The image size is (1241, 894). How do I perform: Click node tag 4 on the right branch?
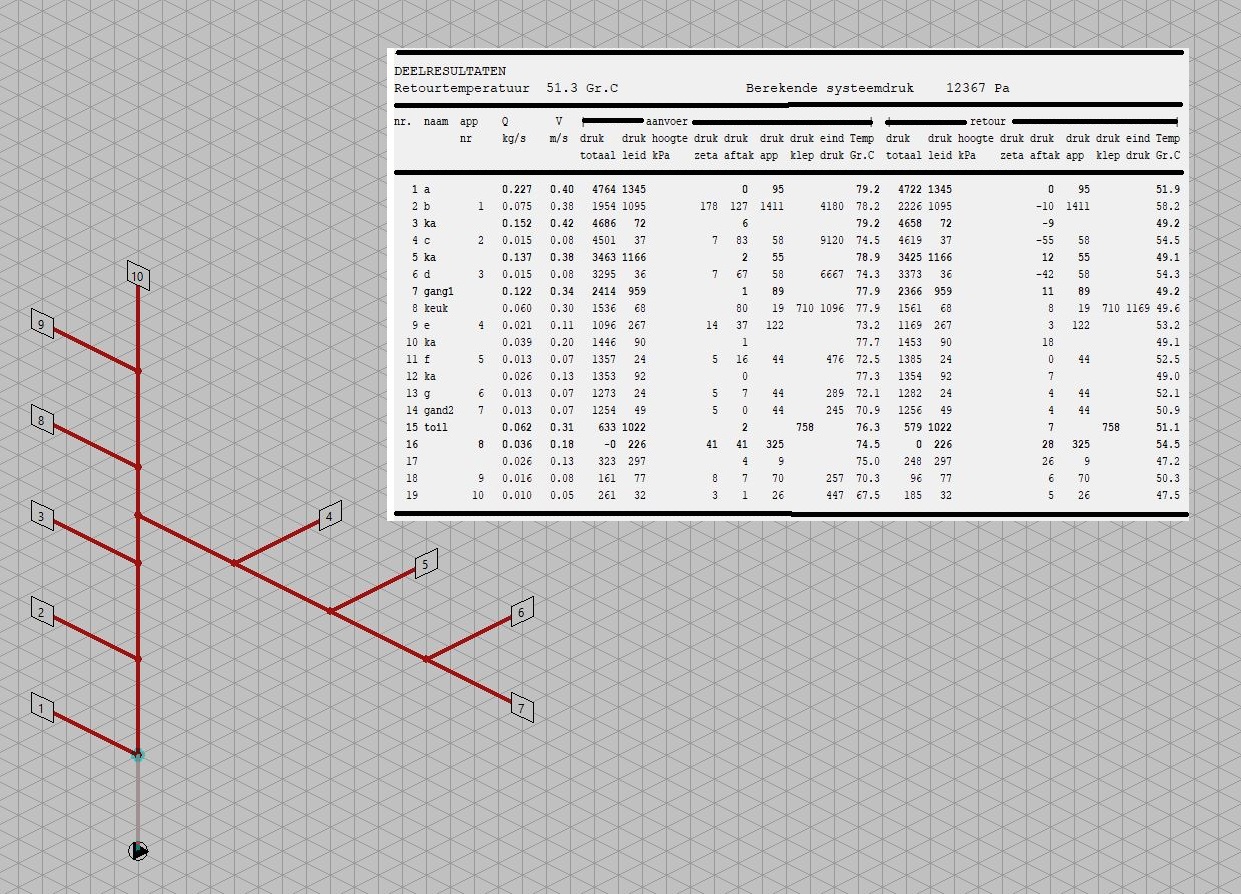[x=329, y=517]
